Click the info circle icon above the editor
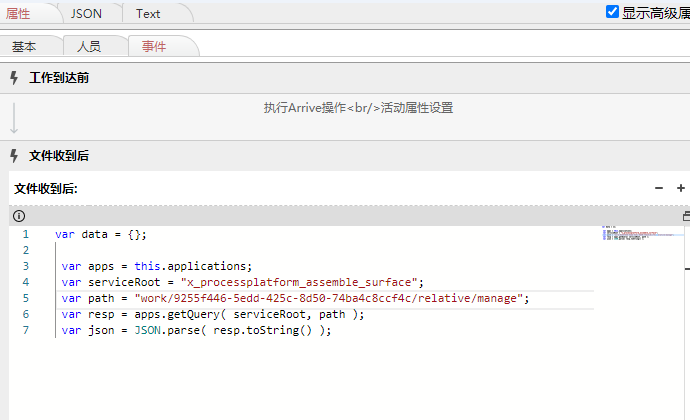 19,216
